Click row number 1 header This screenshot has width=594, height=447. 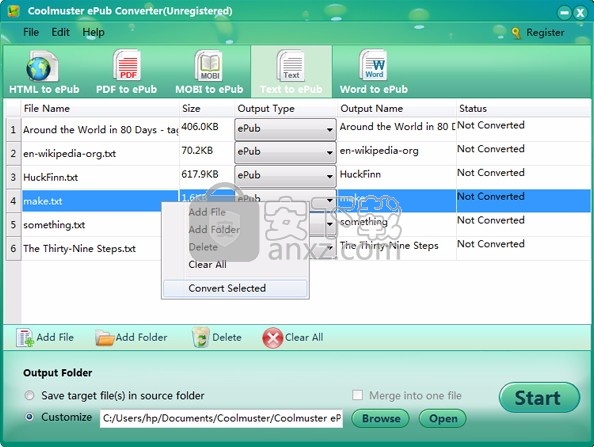click(x=14, y=130)
